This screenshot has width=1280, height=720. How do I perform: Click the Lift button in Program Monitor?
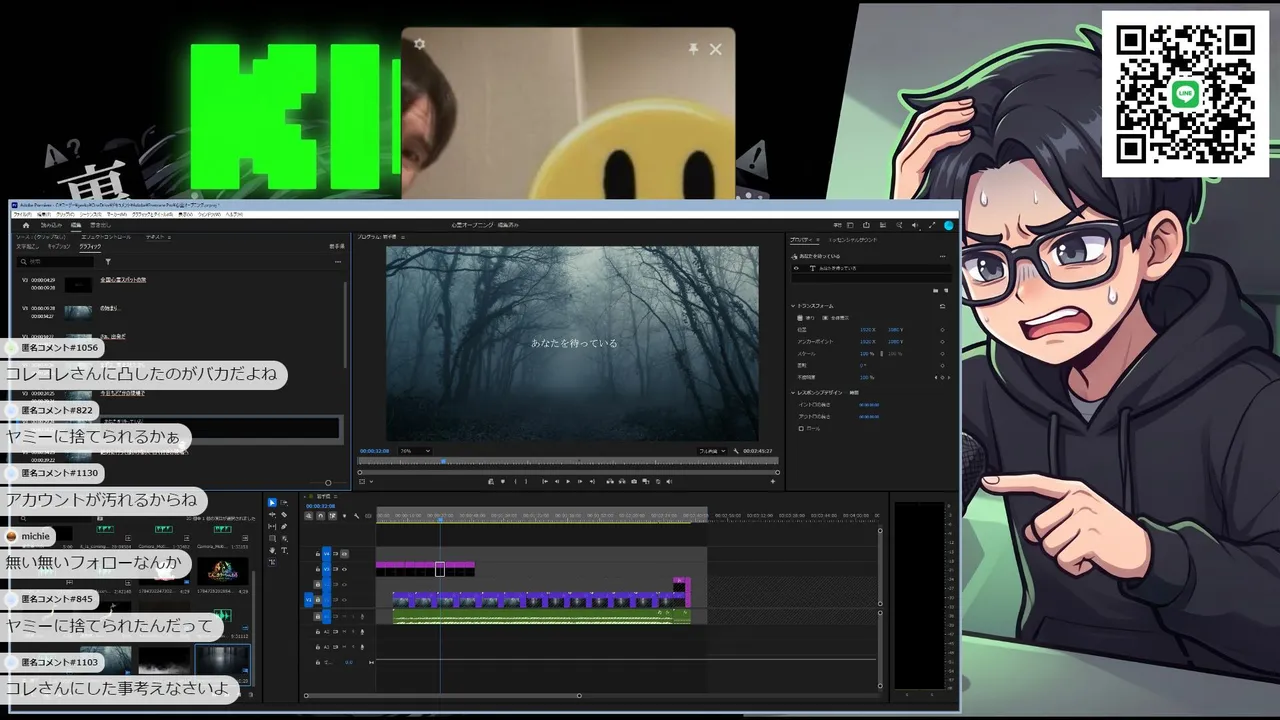[609, 481]
